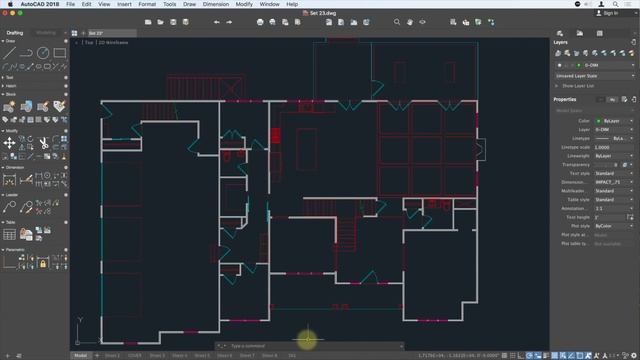This screenshot has height=360, width=640.
Task: Insert a table with Table tool
Action: 9,234
